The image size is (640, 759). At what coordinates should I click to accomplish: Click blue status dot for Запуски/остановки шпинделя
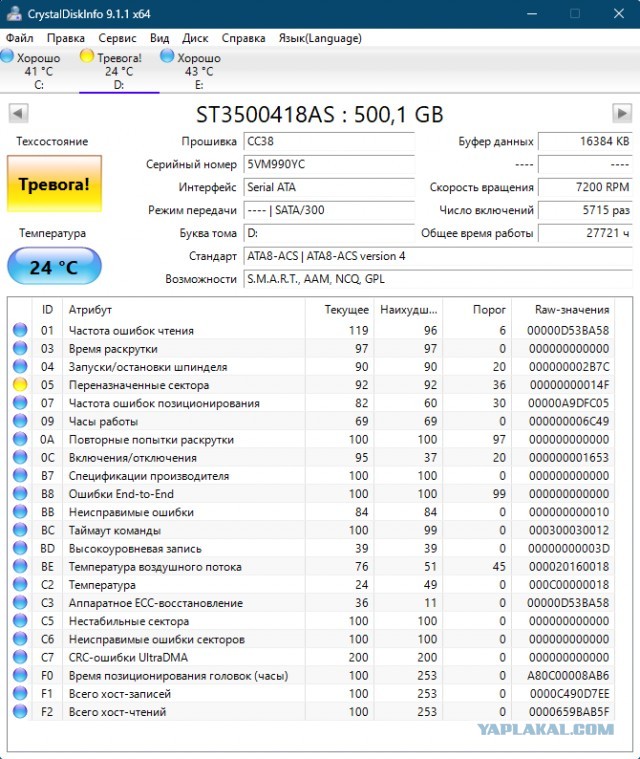pyautogui.click(x=20, y=366)
